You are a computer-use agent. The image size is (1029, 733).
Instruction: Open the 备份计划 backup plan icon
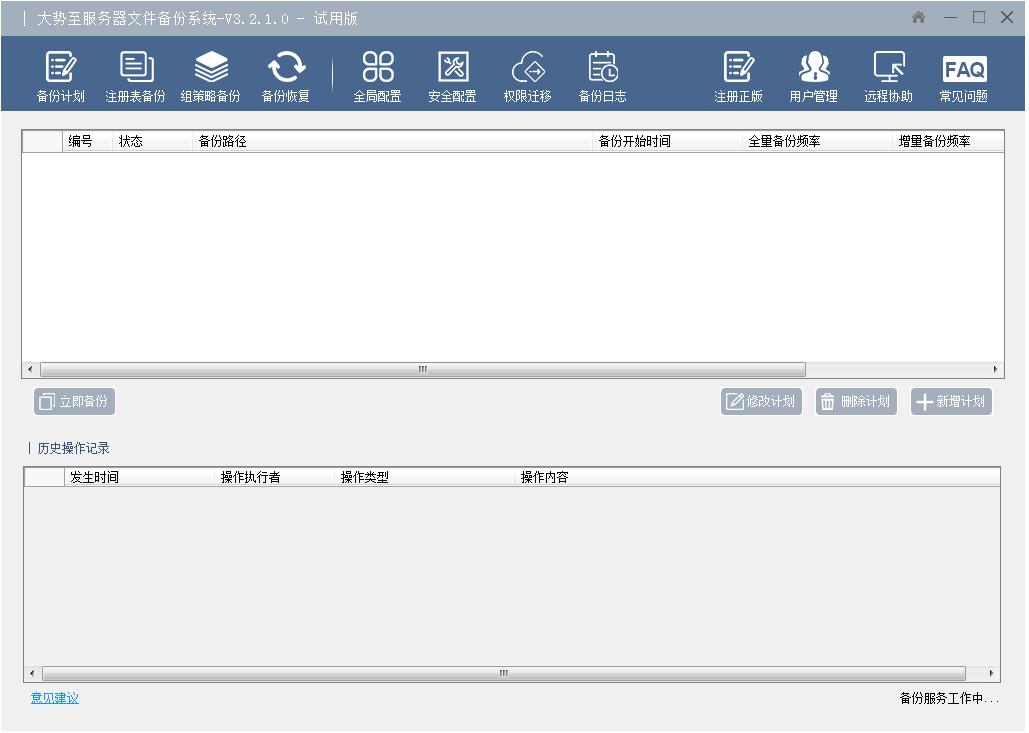click(x=60, y=77)
